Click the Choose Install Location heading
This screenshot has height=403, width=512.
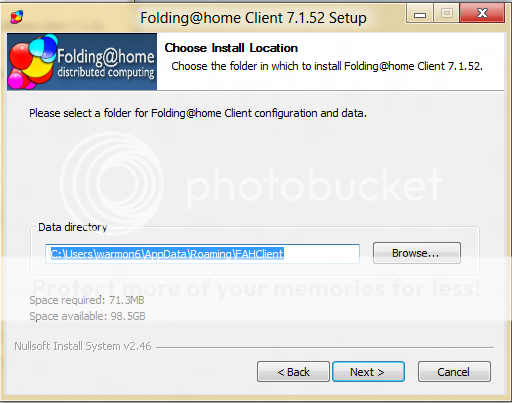[231, 48]
